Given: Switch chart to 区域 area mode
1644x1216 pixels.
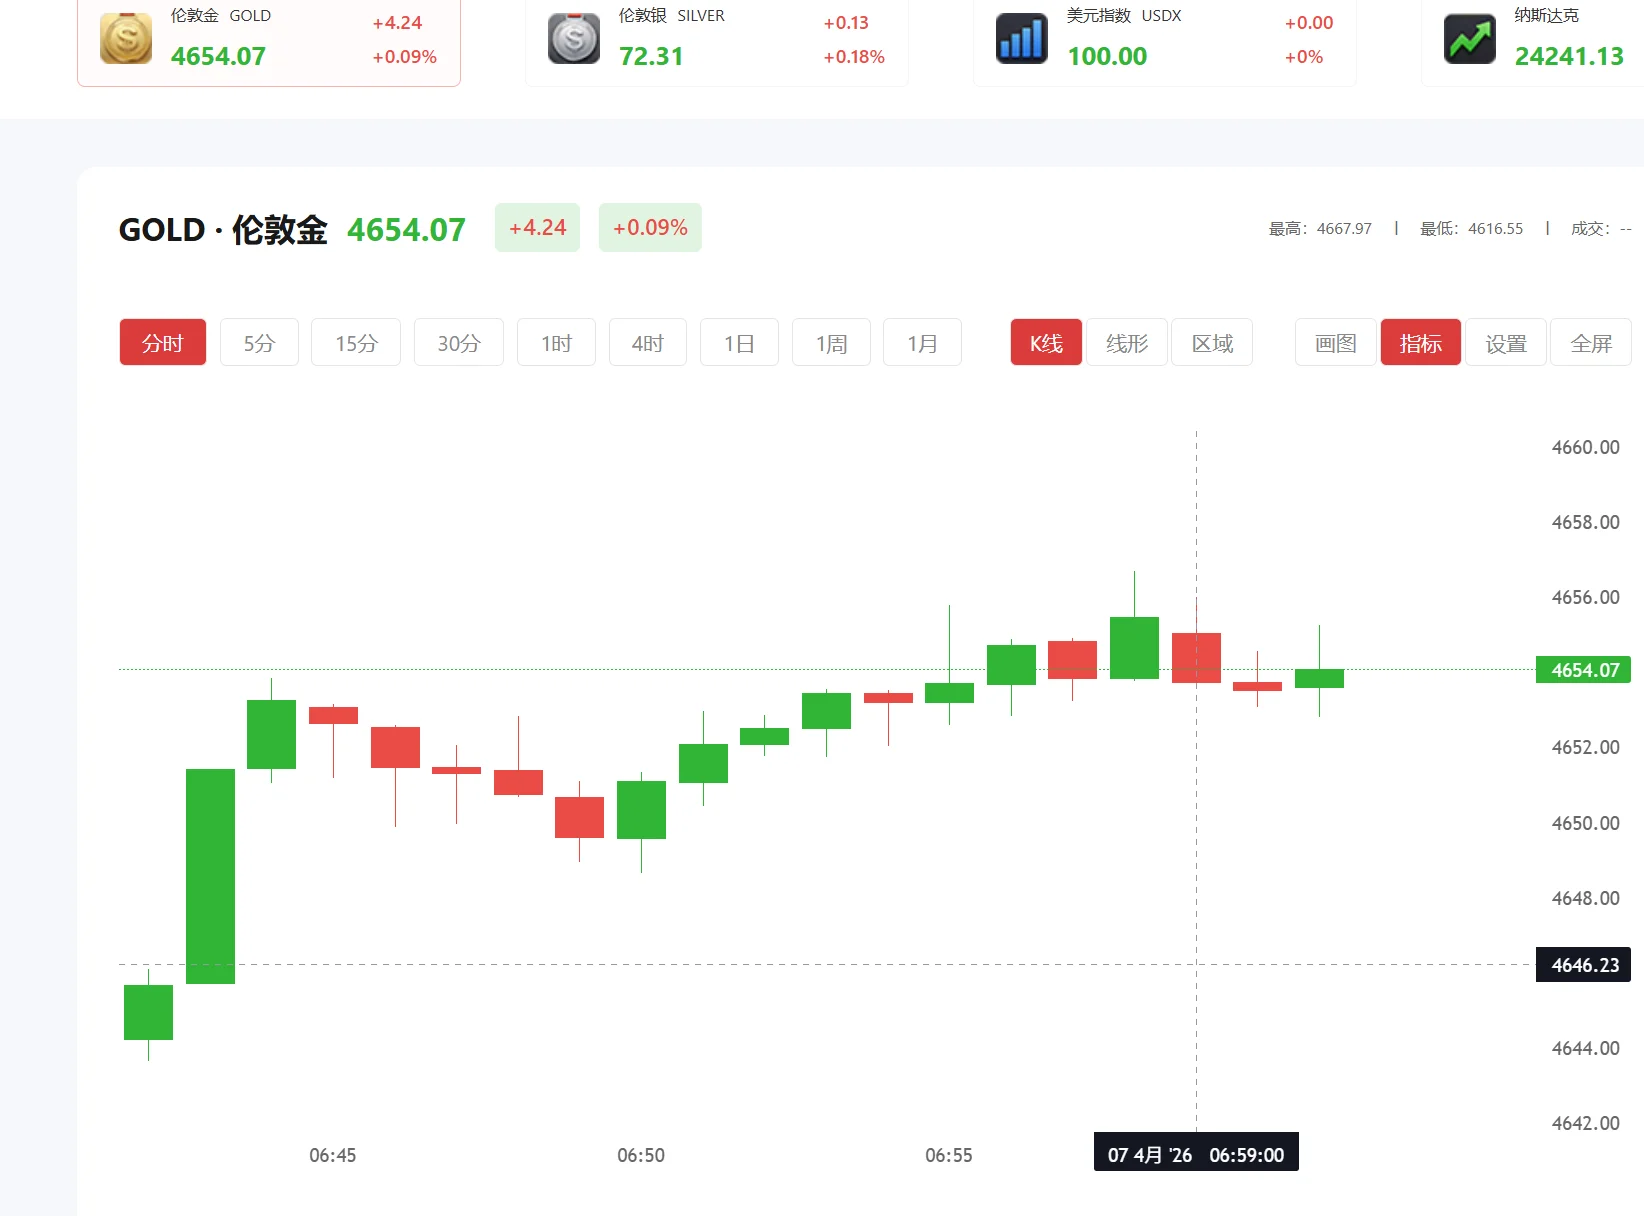Looking at the screenshot, I should 1212,342.
